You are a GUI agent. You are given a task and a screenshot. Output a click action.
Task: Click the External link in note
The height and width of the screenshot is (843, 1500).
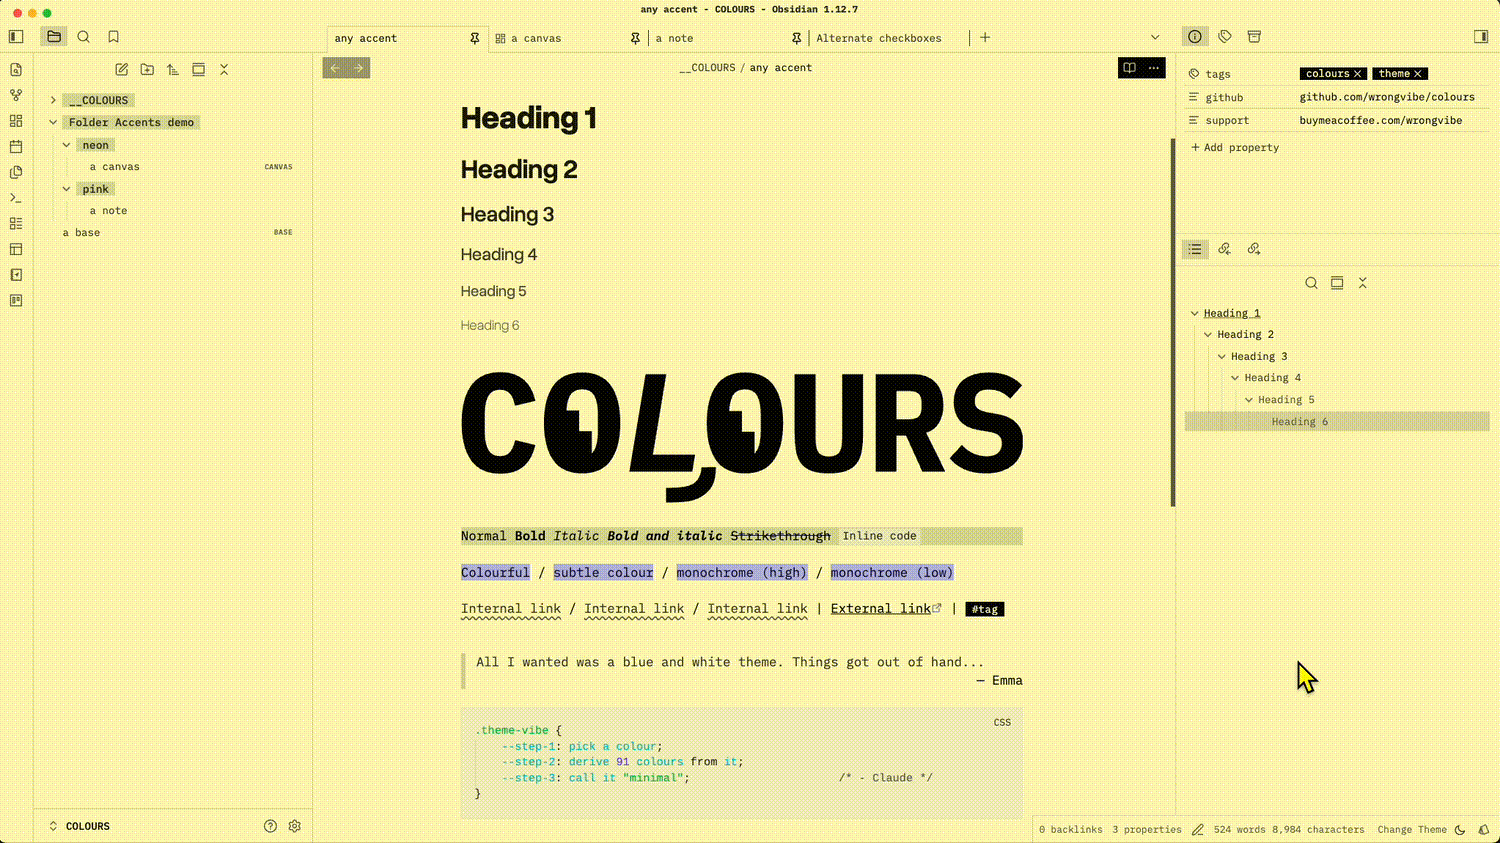click(881, 609)
